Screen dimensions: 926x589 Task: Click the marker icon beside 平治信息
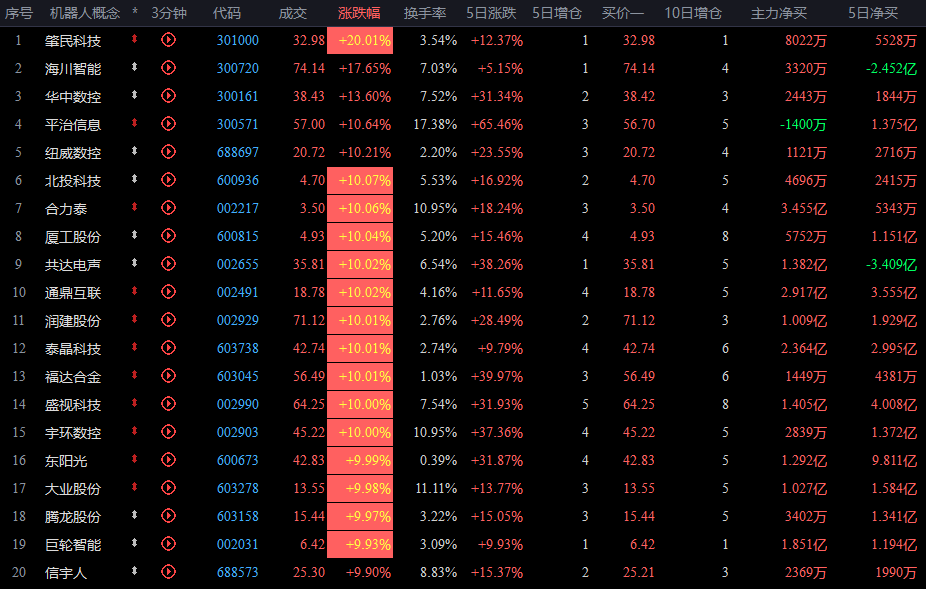tap(135, 123)
